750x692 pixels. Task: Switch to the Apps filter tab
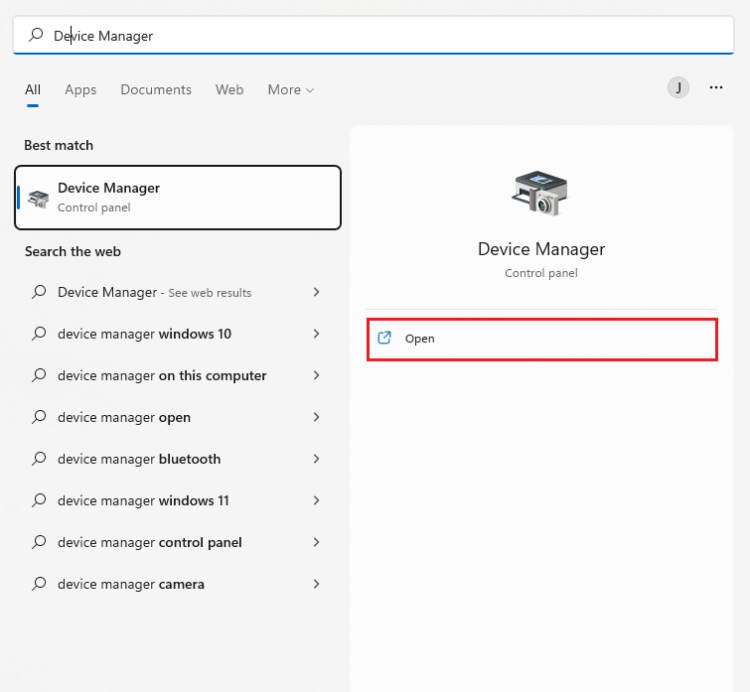tap(80, 90)
